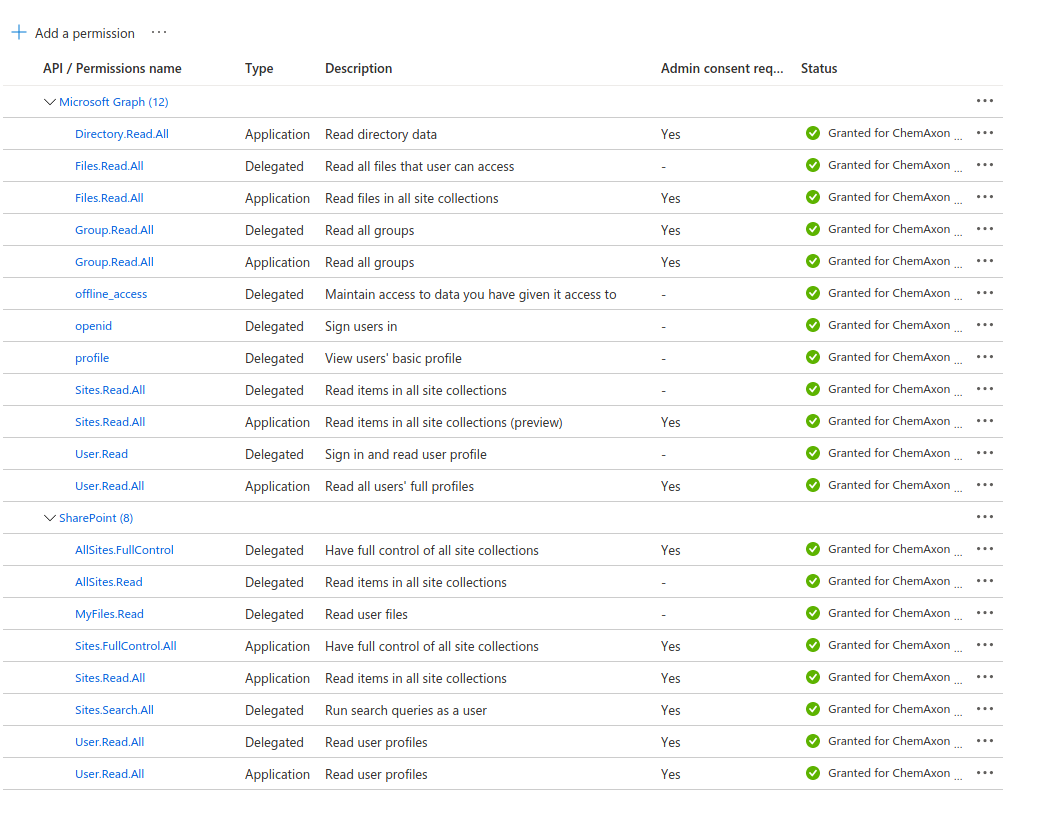Screen dimensions: 1039x816
Task: Open the Microsoft Graph group ellipsis menu
Action: pos(984,101)
